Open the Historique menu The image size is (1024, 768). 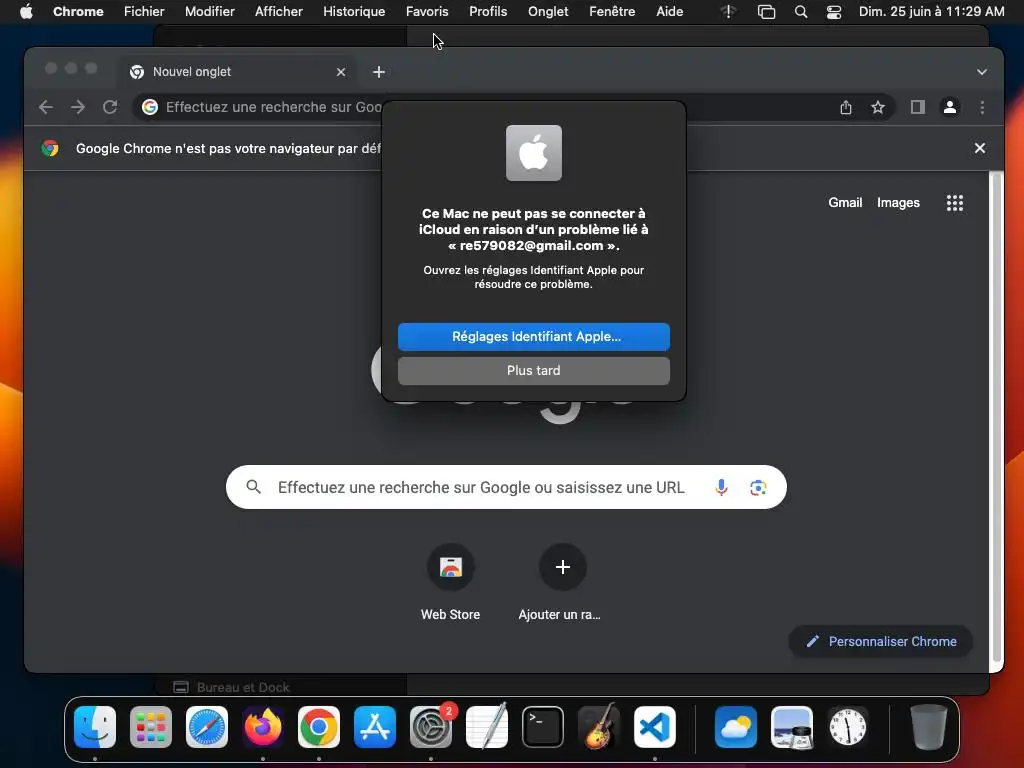pos(354,11)
